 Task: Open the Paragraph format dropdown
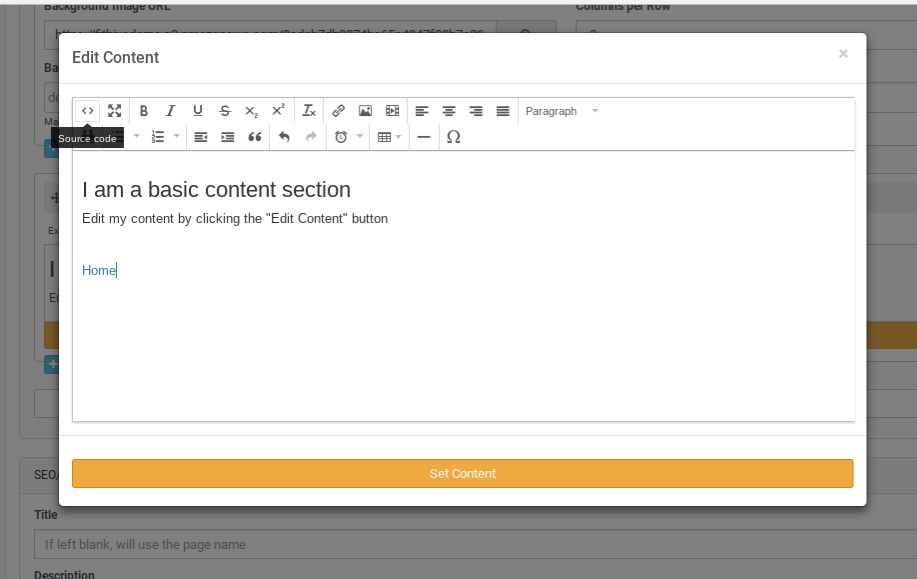(x=561, y=111)
